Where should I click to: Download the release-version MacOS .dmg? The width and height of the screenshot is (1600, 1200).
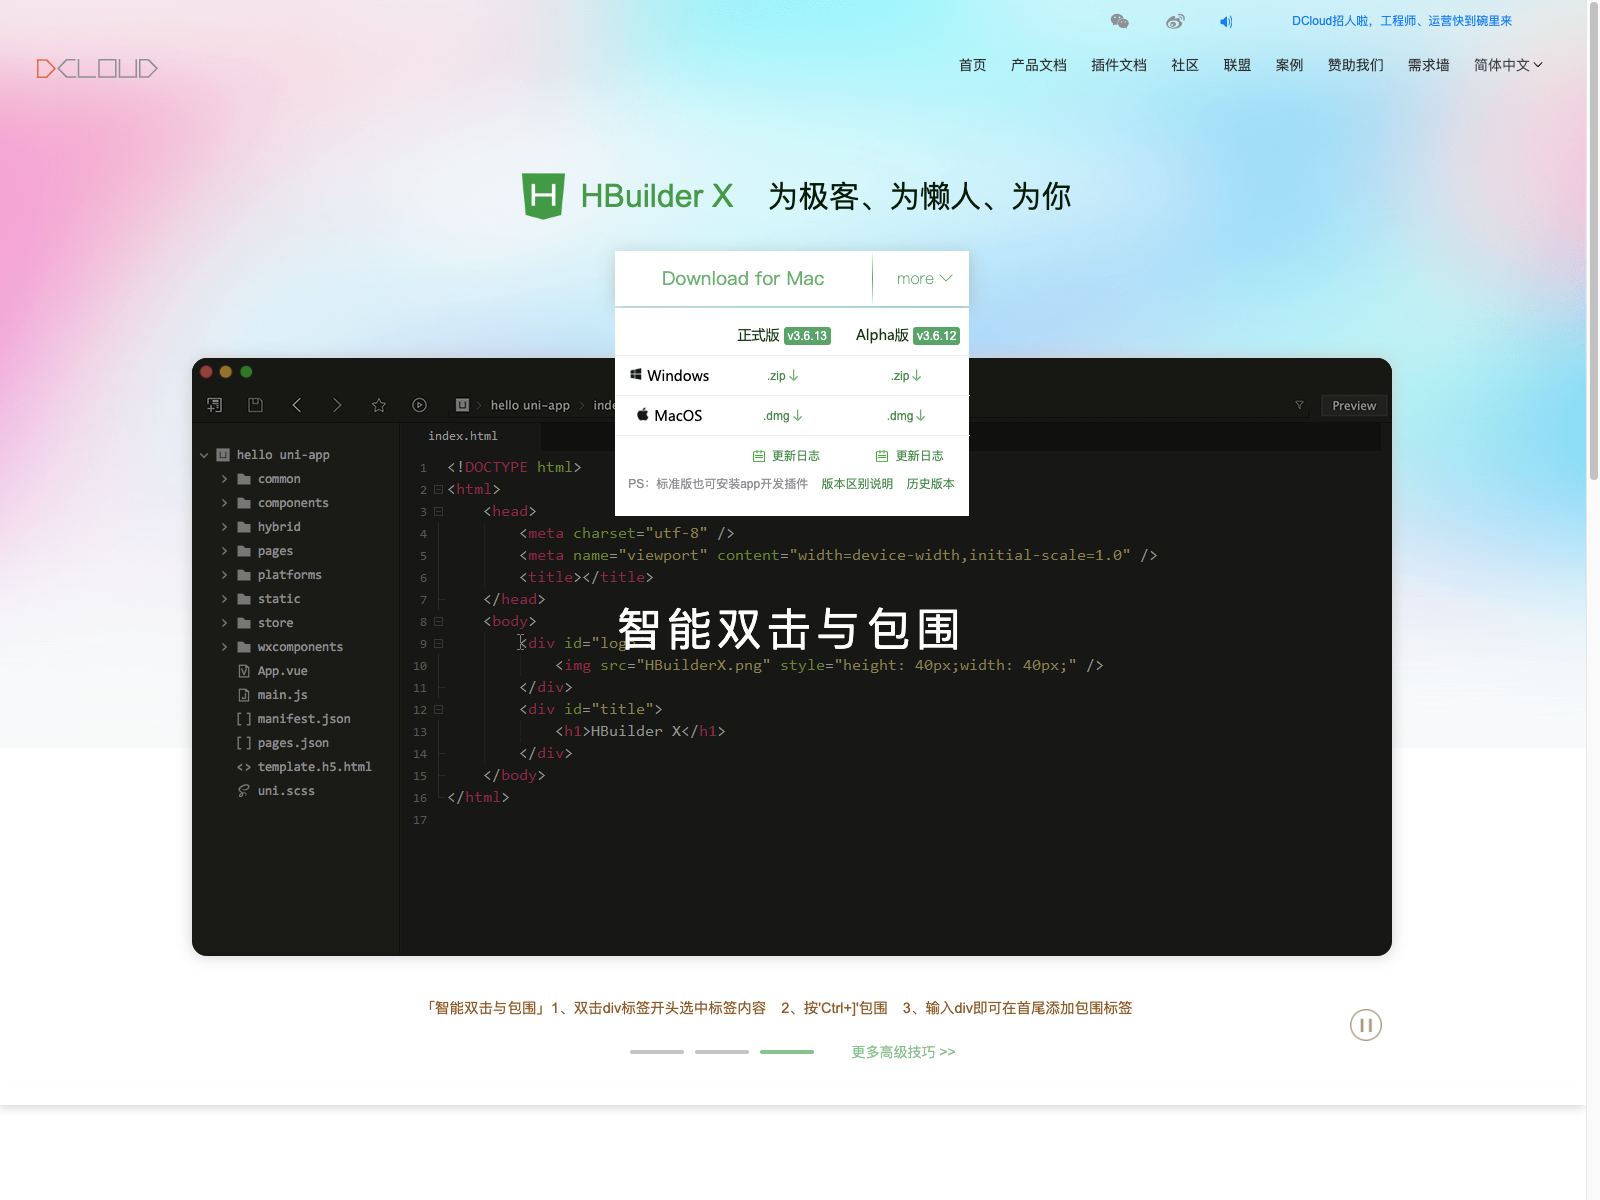[x=783, y=416]
